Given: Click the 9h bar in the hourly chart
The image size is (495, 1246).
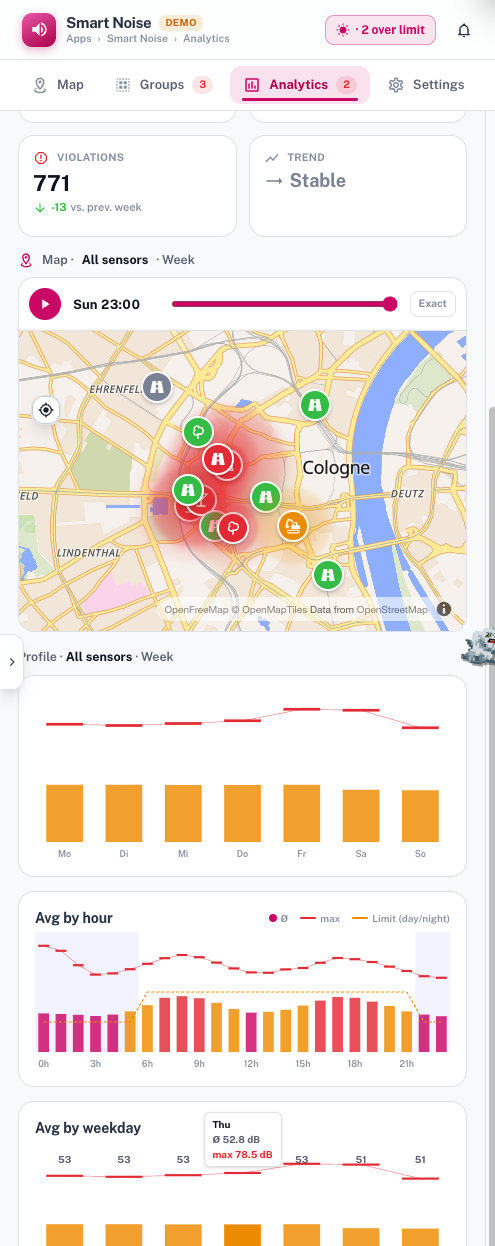Looking at the screenshot, I should coord(199,1024).
